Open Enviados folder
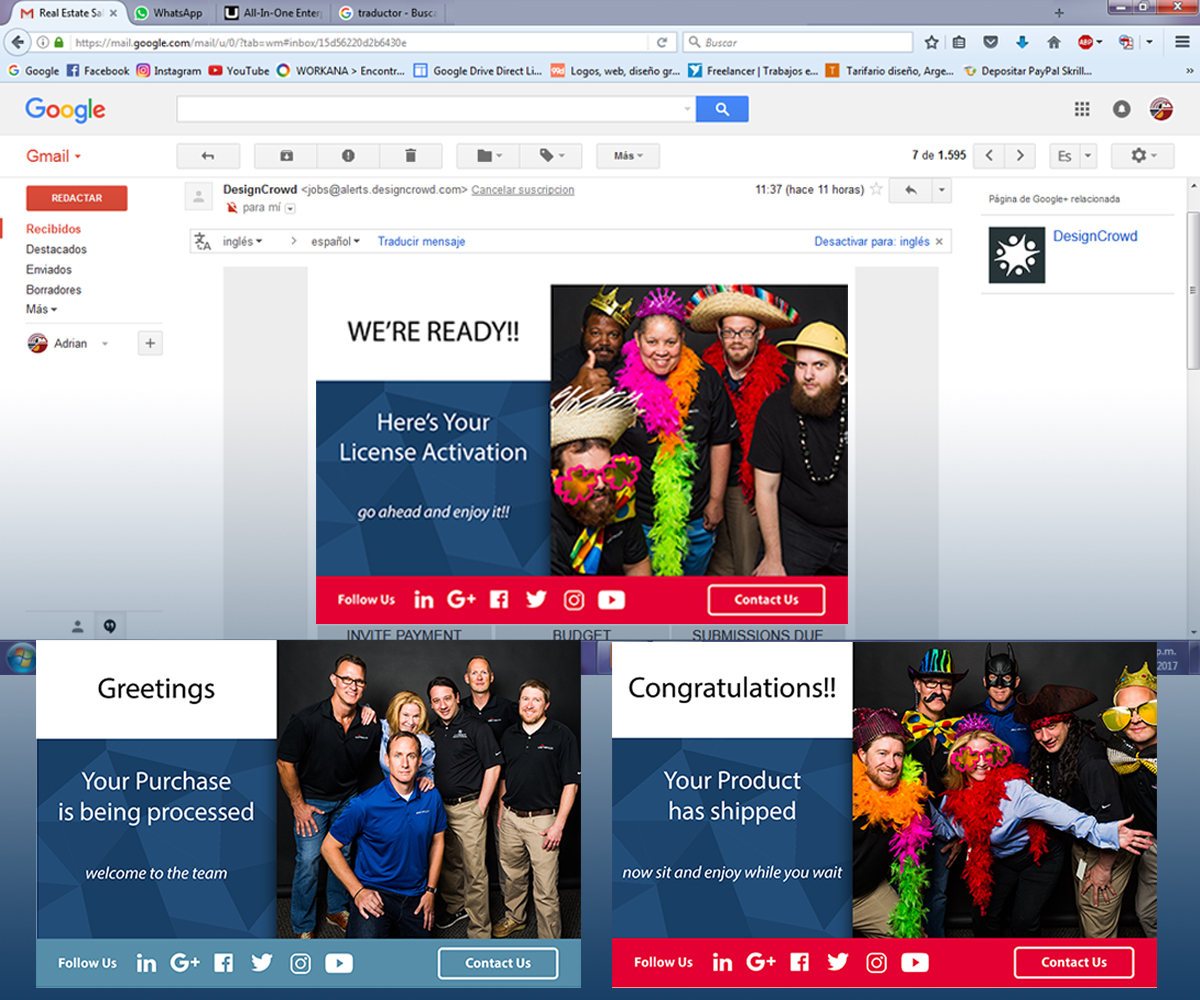This screenshot has height=1000, width=1200. click(49, 269)
